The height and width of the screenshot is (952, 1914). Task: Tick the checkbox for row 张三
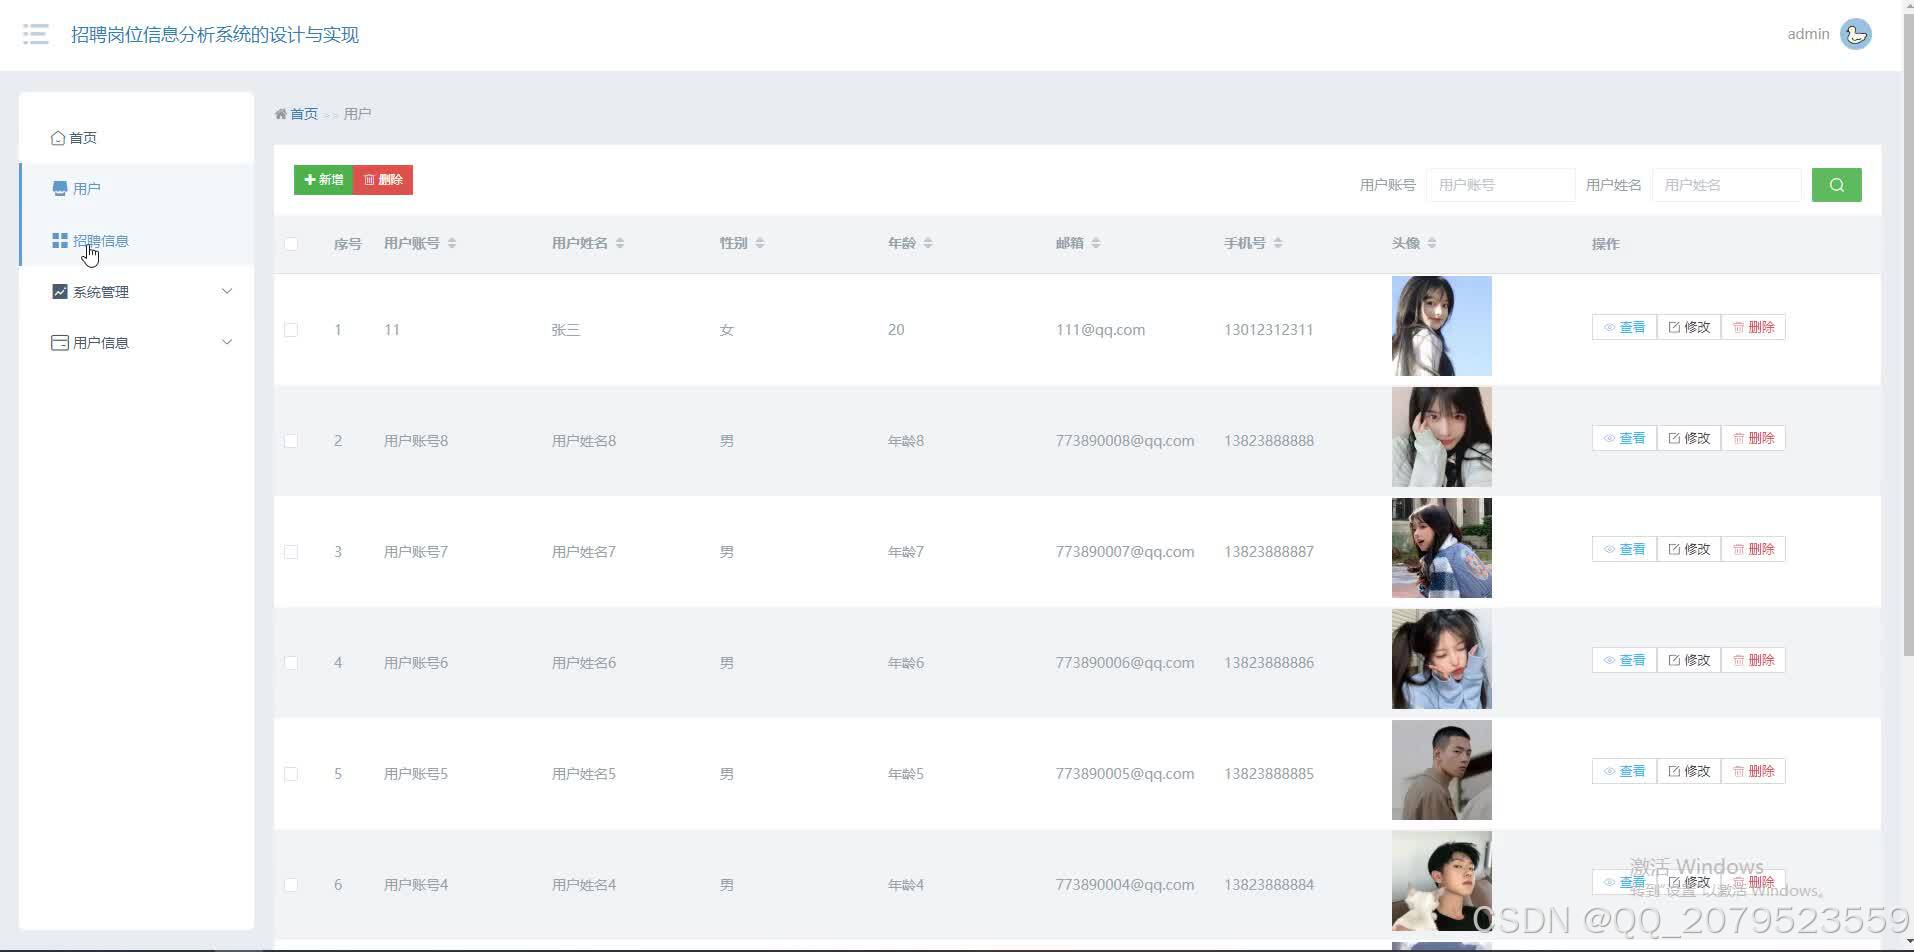291,330
